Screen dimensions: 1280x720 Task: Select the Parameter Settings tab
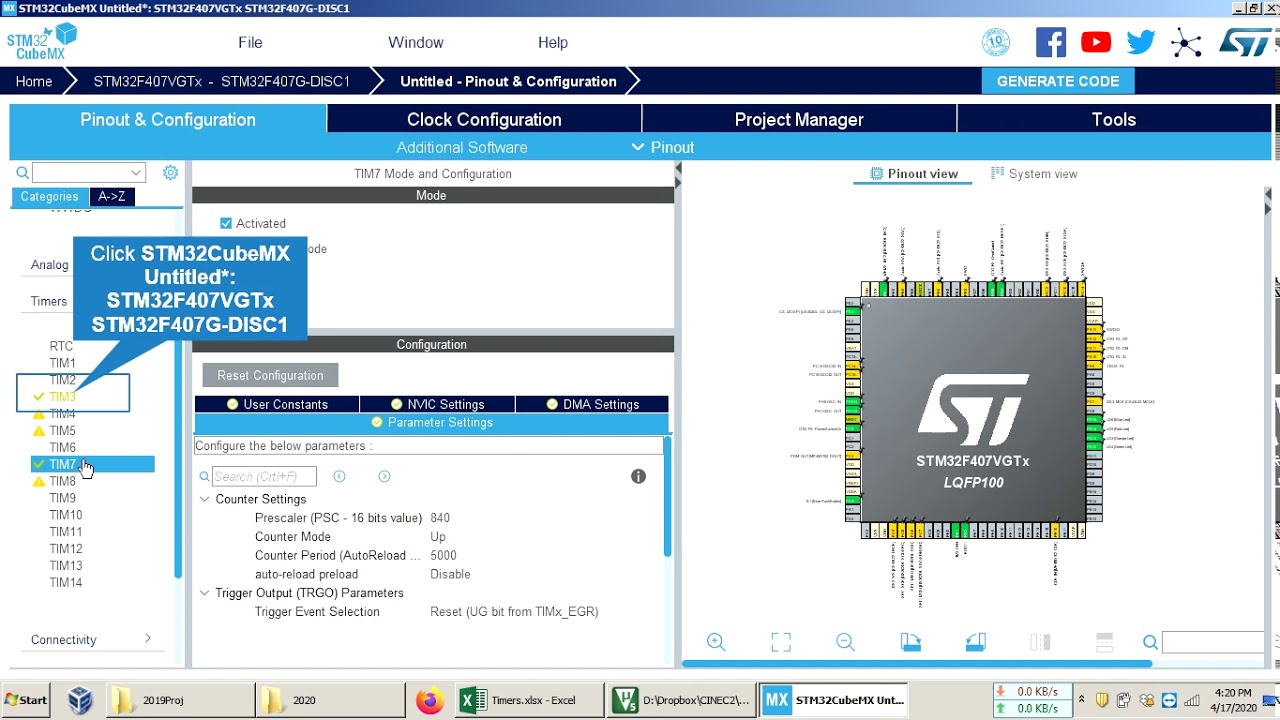[x=431, y=422]
